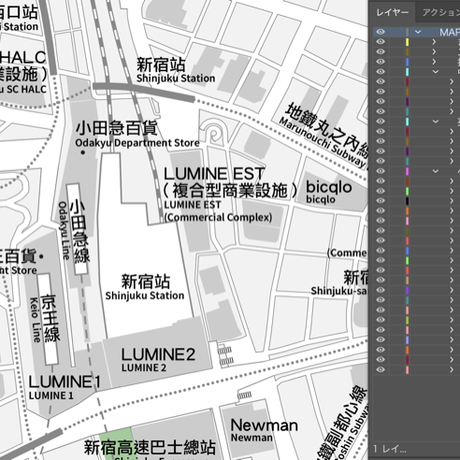The width and height of the screenshot is (460, 460).
Task: Click the large 'LUMINE2' map label
Action: [158, 354]
